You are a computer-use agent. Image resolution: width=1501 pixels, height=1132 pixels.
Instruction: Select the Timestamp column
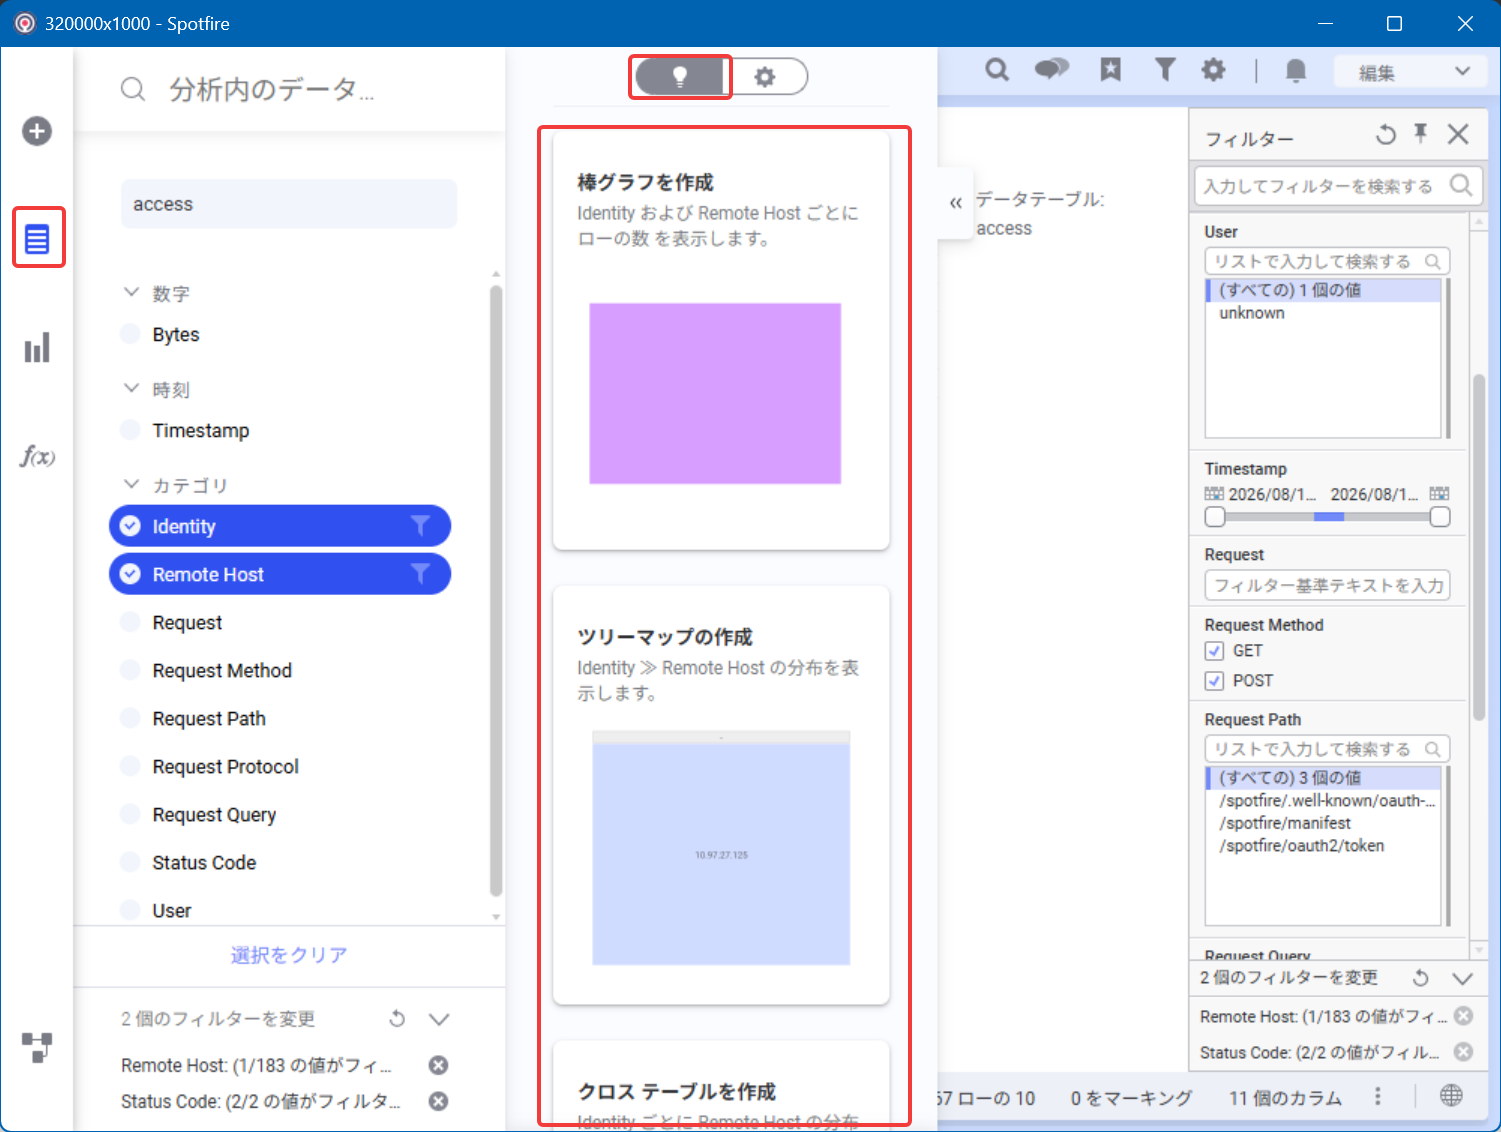200,431
